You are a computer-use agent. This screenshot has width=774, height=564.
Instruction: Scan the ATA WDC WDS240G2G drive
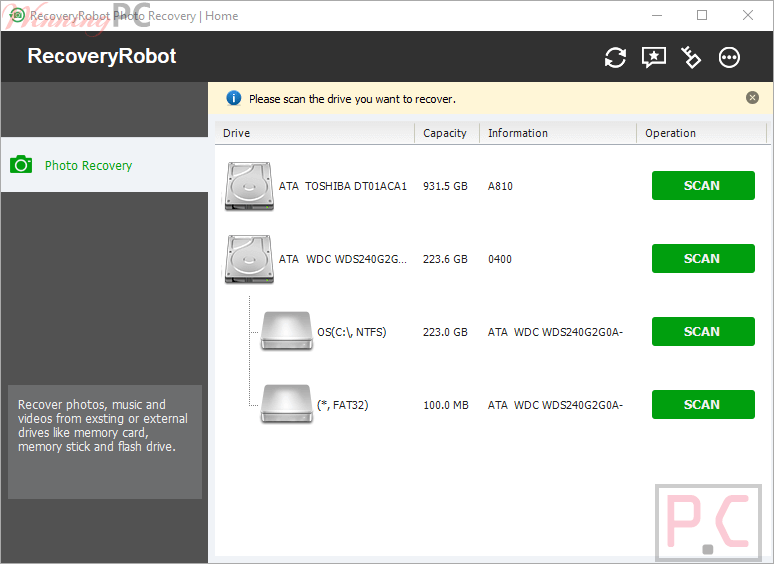[x=703, y=259]
